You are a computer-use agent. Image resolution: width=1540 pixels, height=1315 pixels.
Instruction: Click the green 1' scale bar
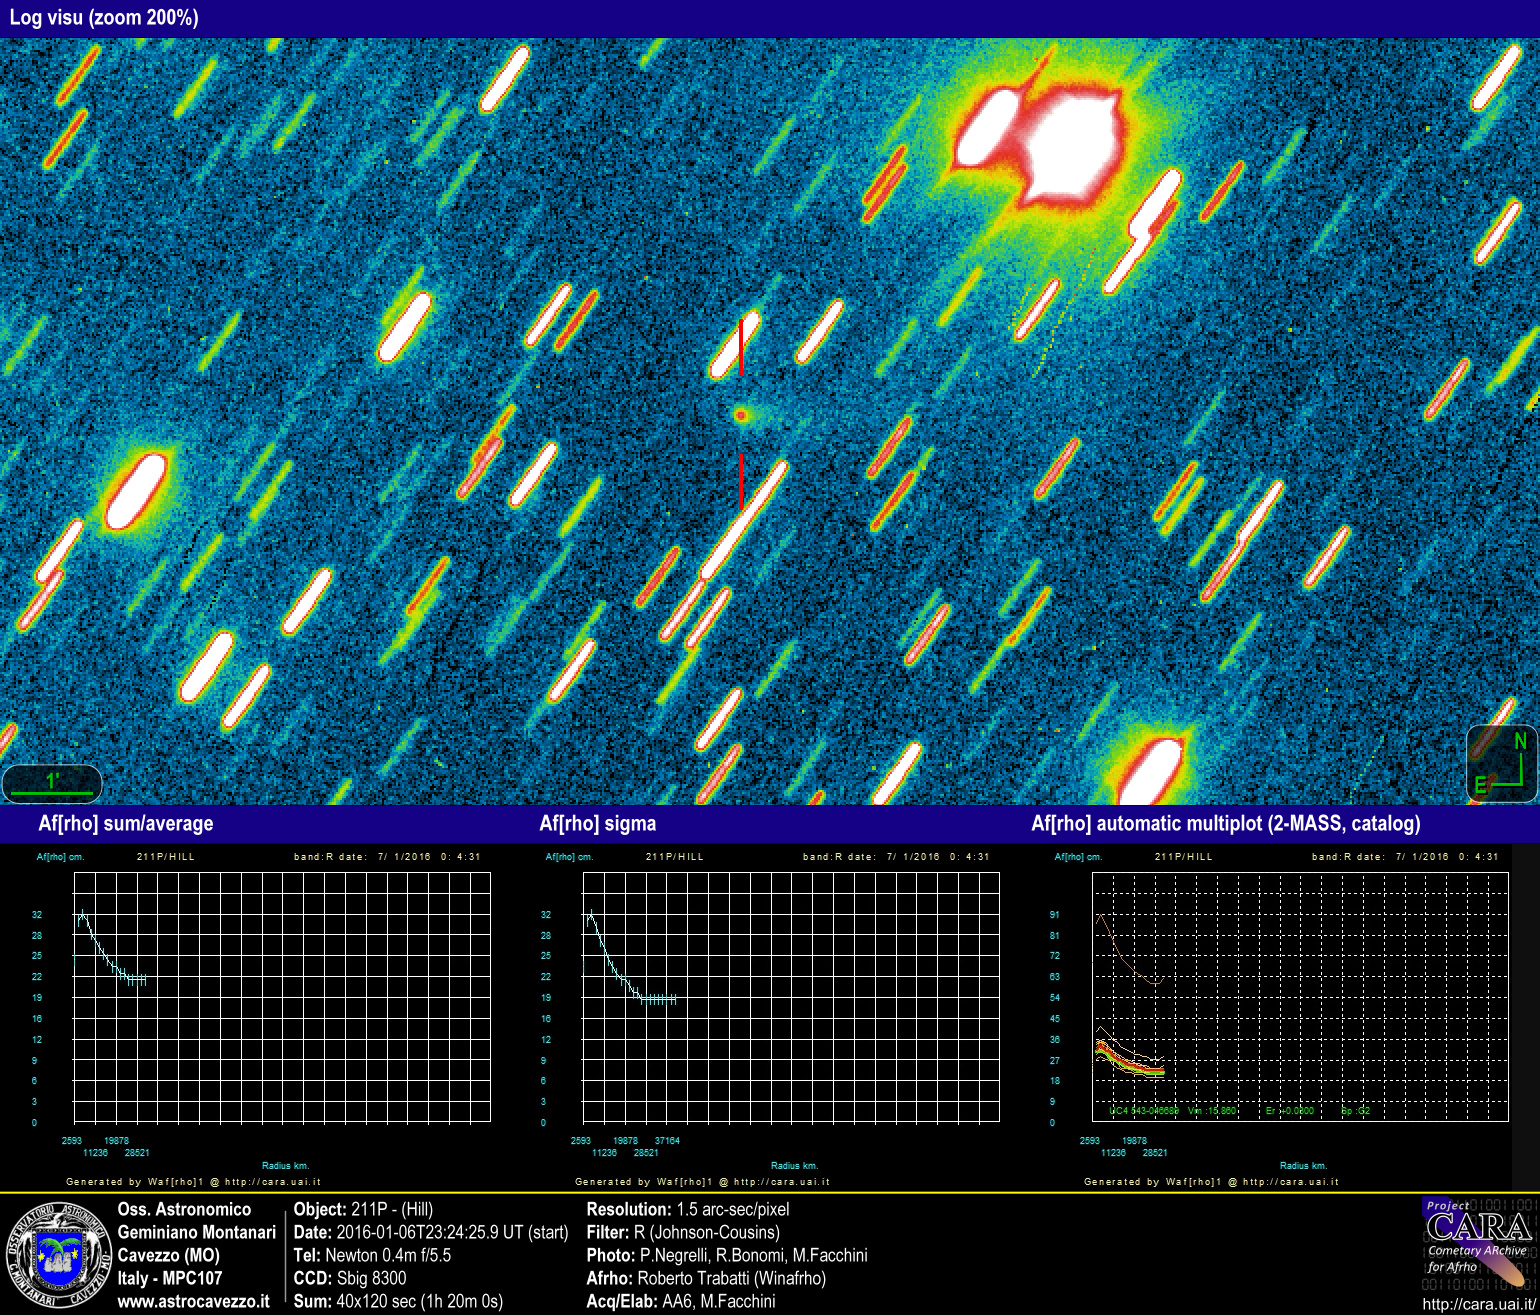click(52, 784)
